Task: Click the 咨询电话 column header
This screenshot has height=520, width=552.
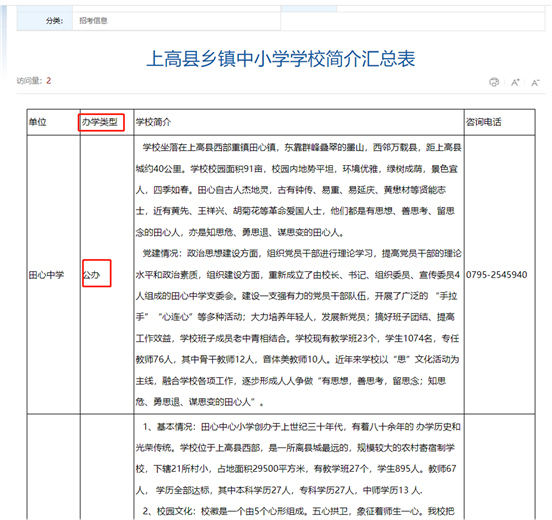Action: click(x=484, y=122)
